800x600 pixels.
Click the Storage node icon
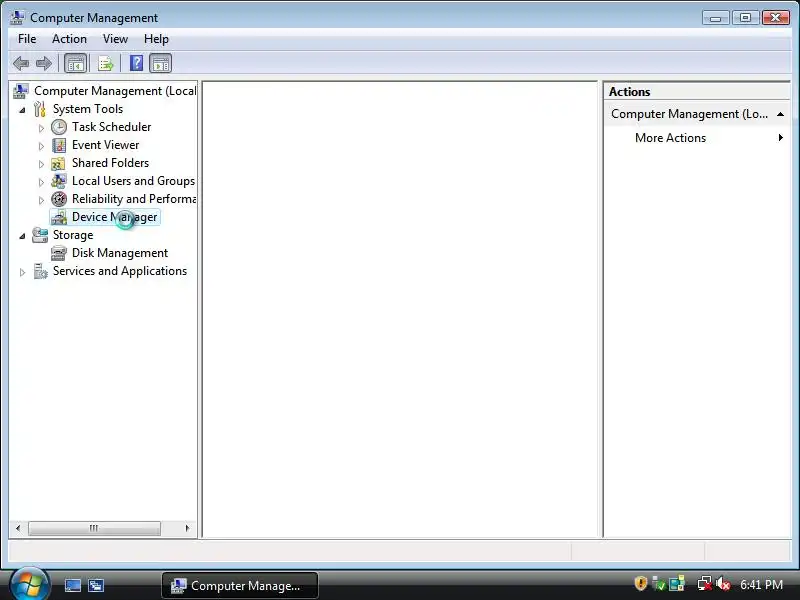coord(40,235)
